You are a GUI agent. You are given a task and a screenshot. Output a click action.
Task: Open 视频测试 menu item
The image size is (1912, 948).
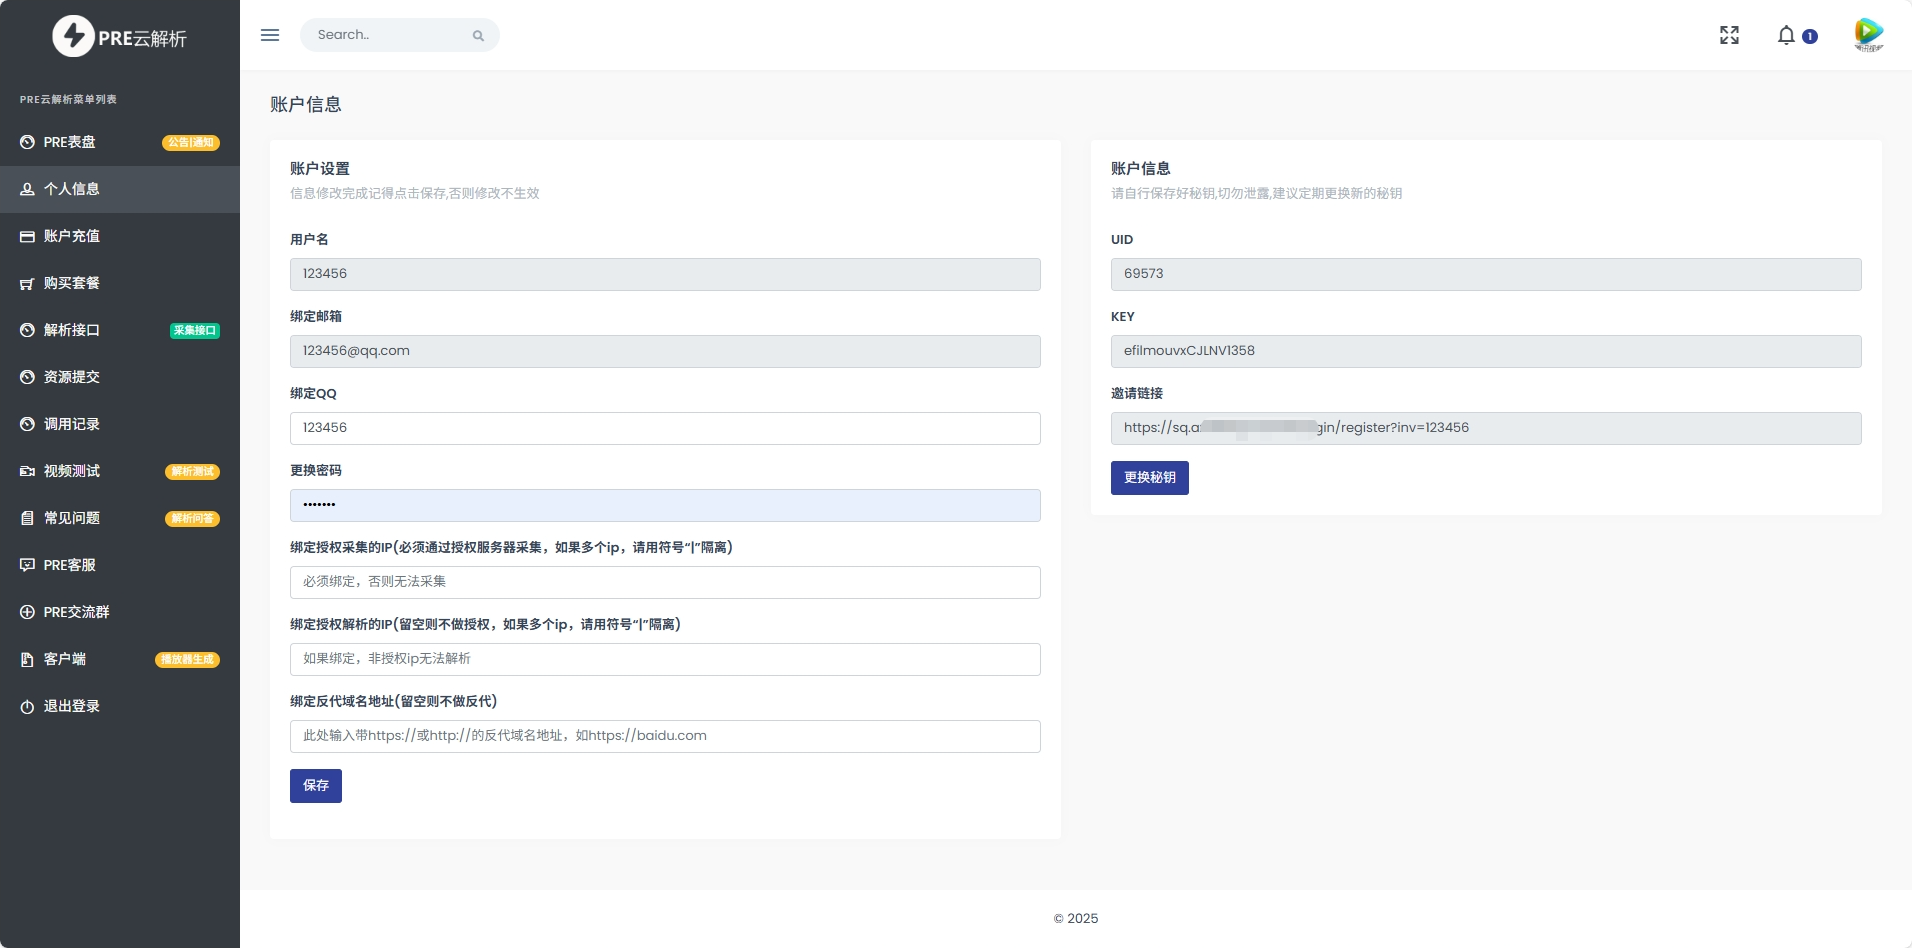click(x=72, y=472)
